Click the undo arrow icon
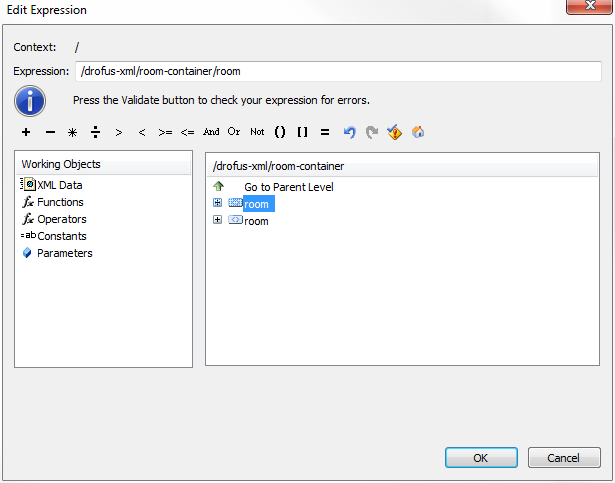This screenshot has height=483, width=615. point(349,132)
